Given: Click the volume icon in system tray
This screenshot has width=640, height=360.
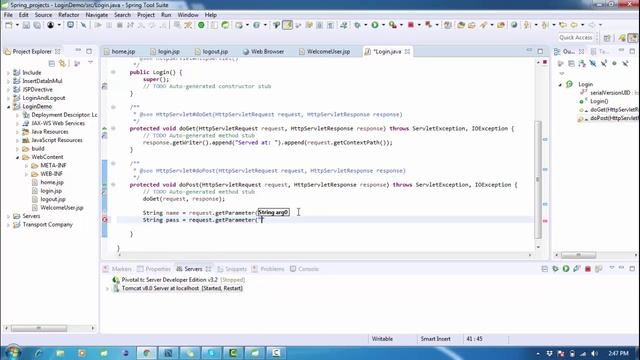Looking at the screenshot, I should [x=594, y=353].
